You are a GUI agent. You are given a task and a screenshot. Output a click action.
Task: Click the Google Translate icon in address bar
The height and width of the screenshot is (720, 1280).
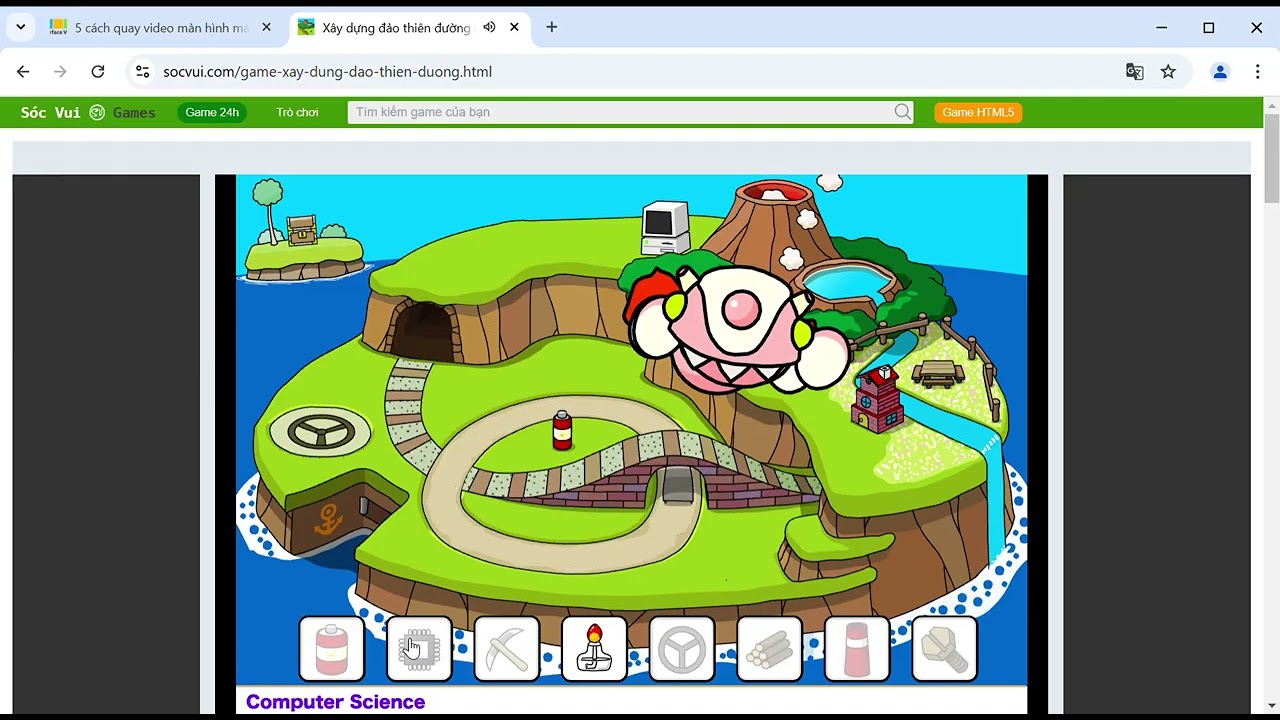pos(1134,72)
